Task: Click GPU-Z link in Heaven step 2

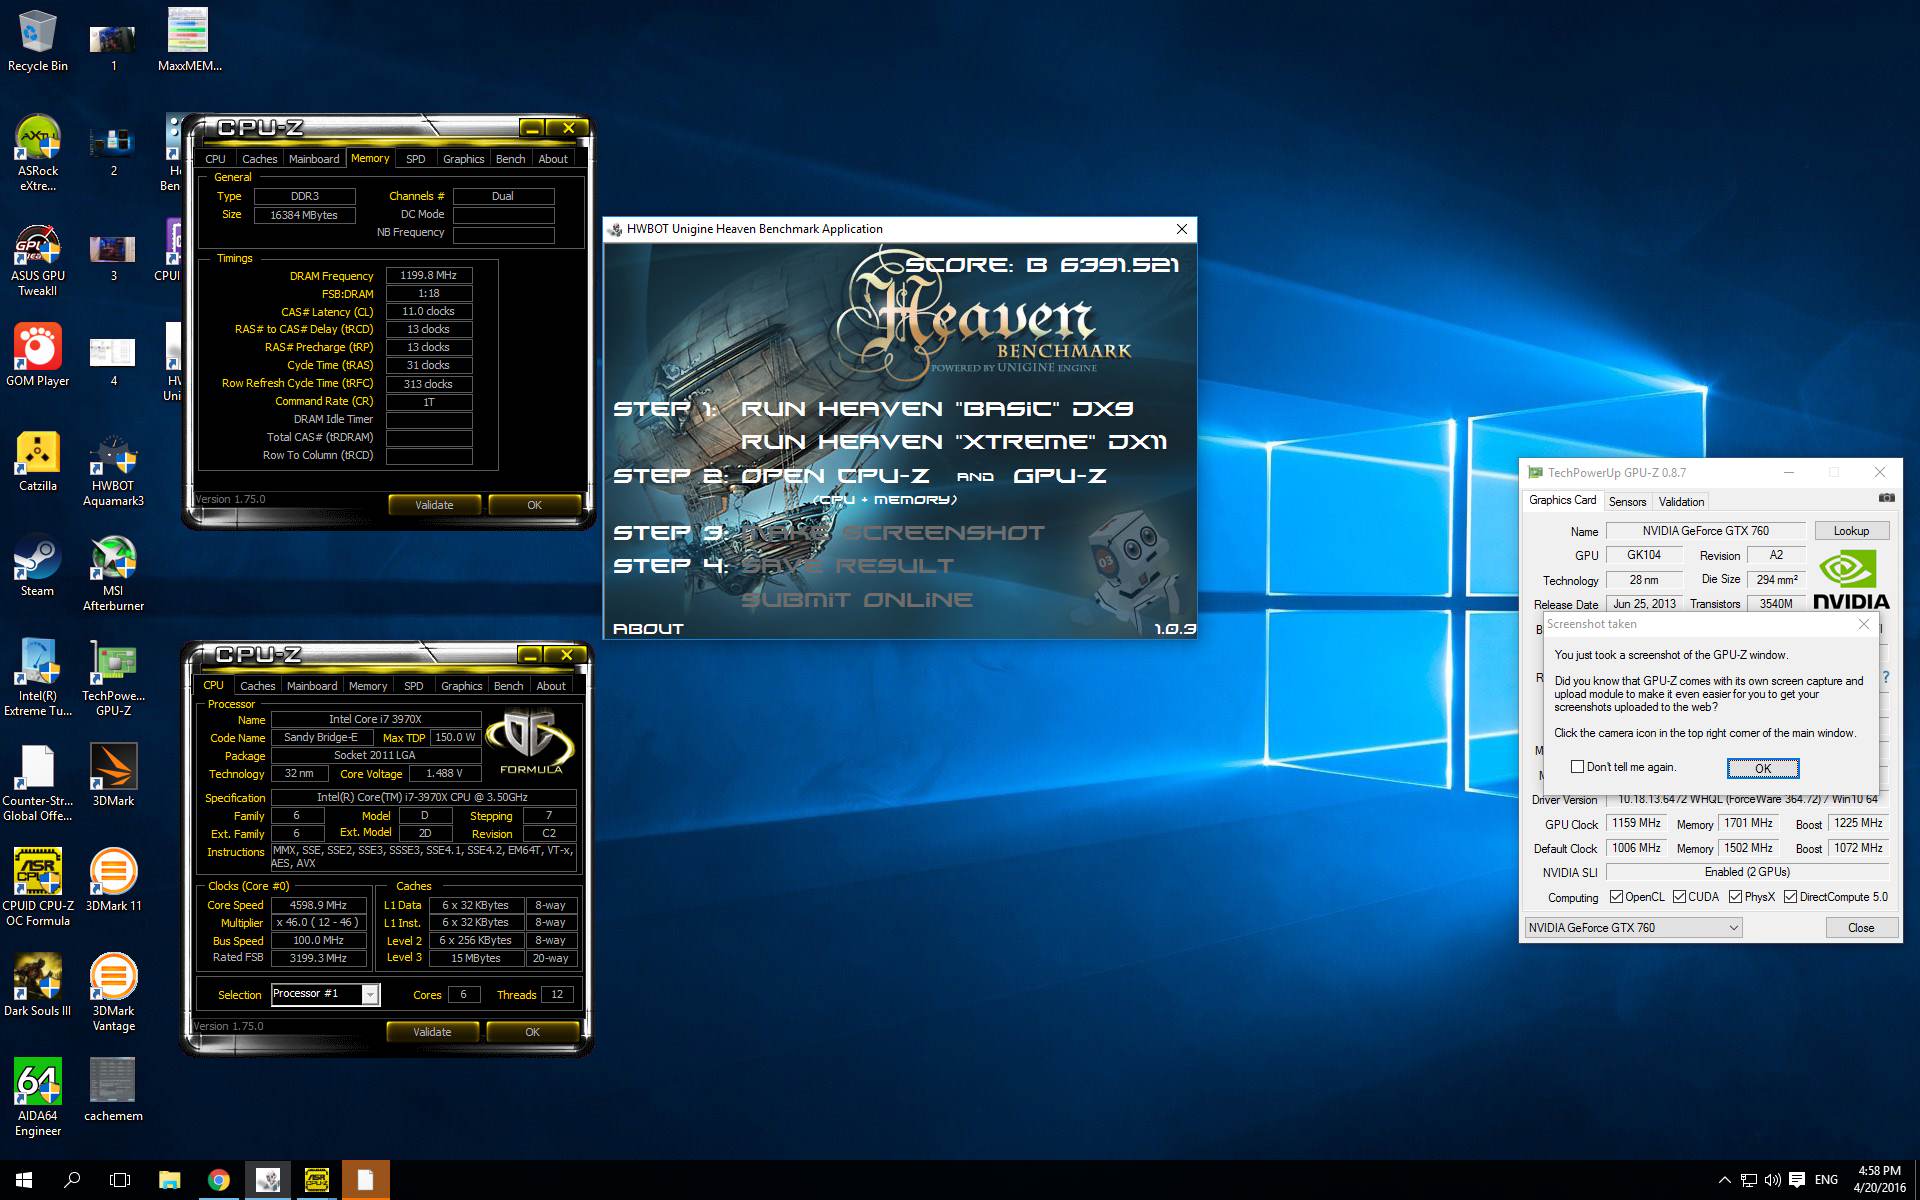Action: pos(1060,476)
